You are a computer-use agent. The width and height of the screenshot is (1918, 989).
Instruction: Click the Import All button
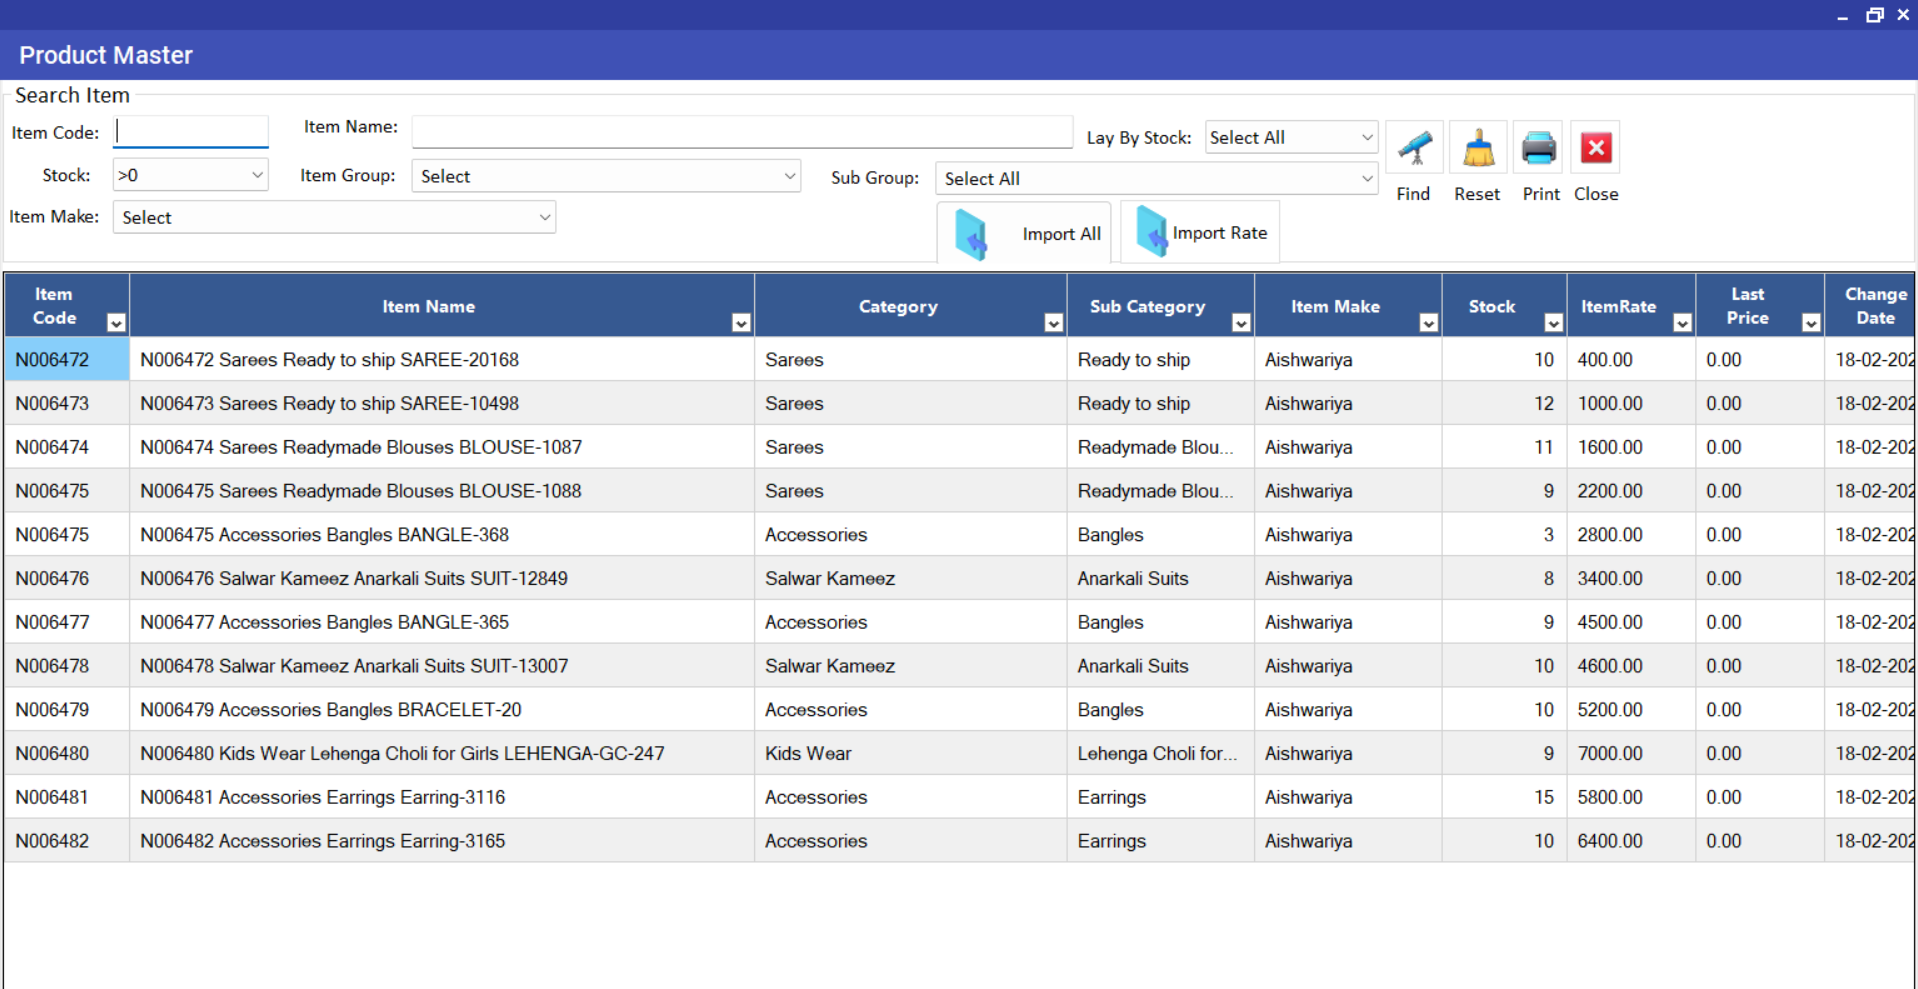pyautogui.click(x=1023, y=233)
